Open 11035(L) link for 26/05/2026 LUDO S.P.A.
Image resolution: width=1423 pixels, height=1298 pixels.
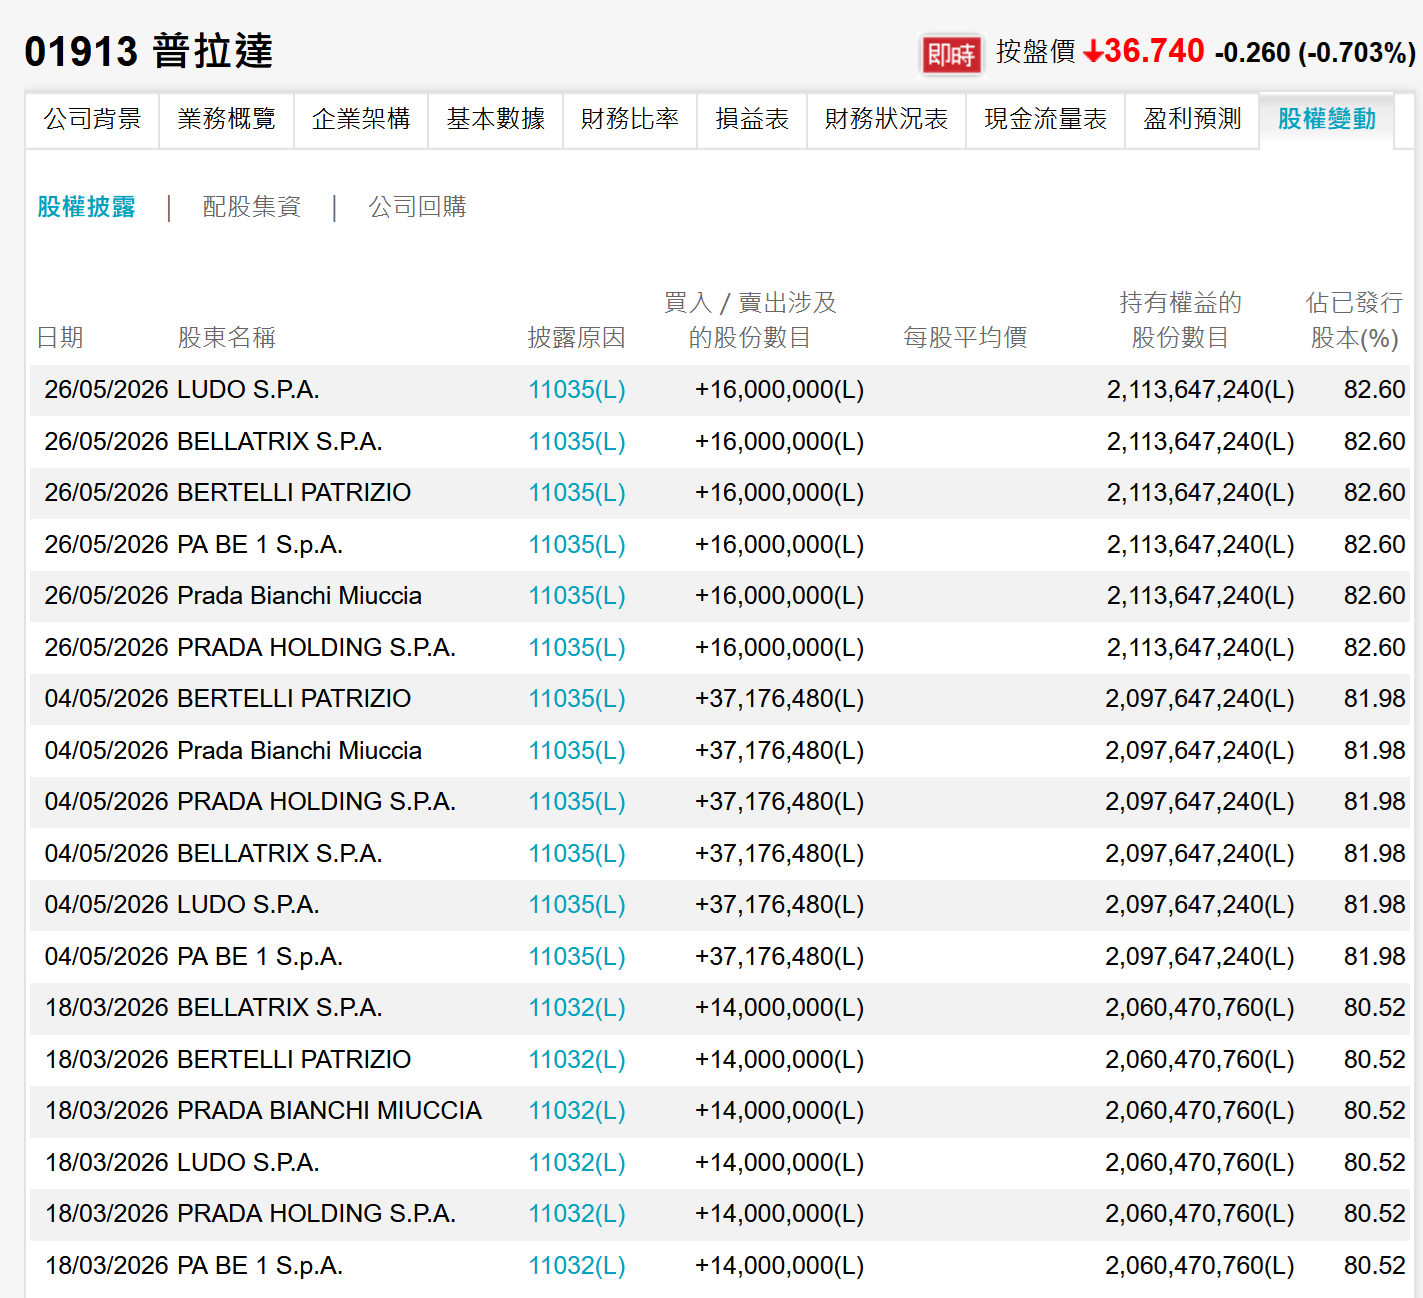(x=577, y=390)
